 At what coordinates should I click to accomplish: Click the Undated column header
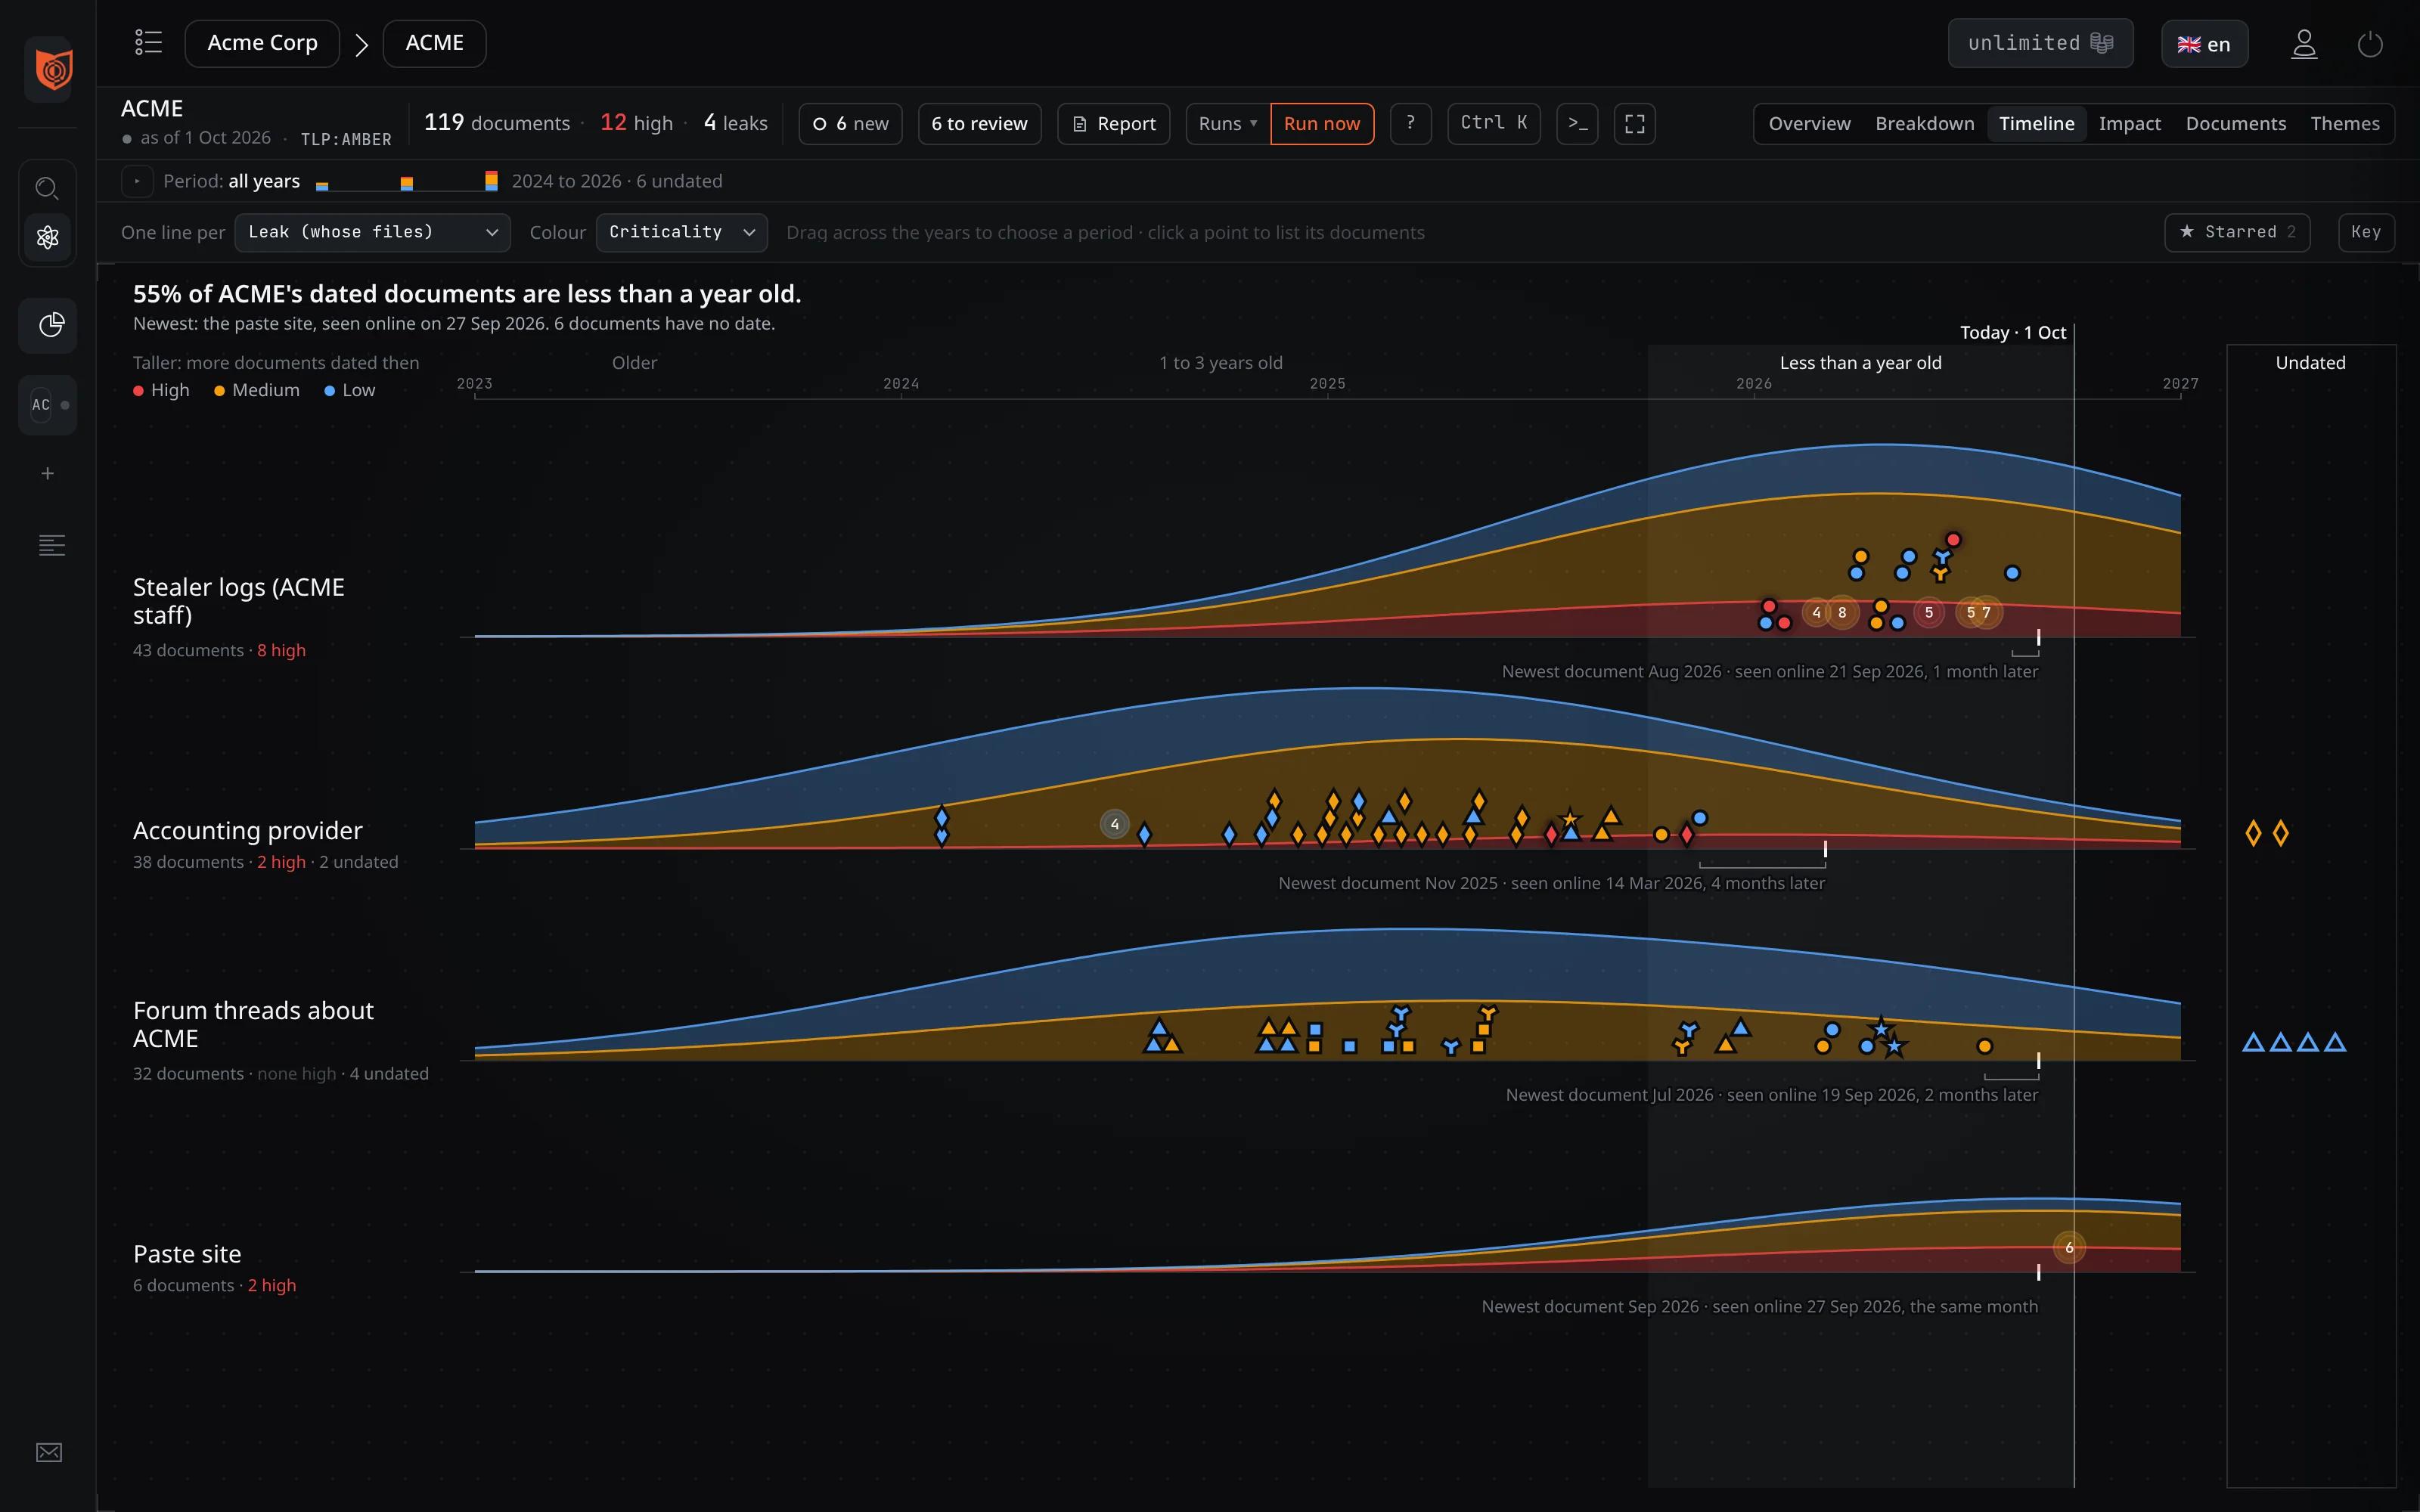coord(2310,362)
